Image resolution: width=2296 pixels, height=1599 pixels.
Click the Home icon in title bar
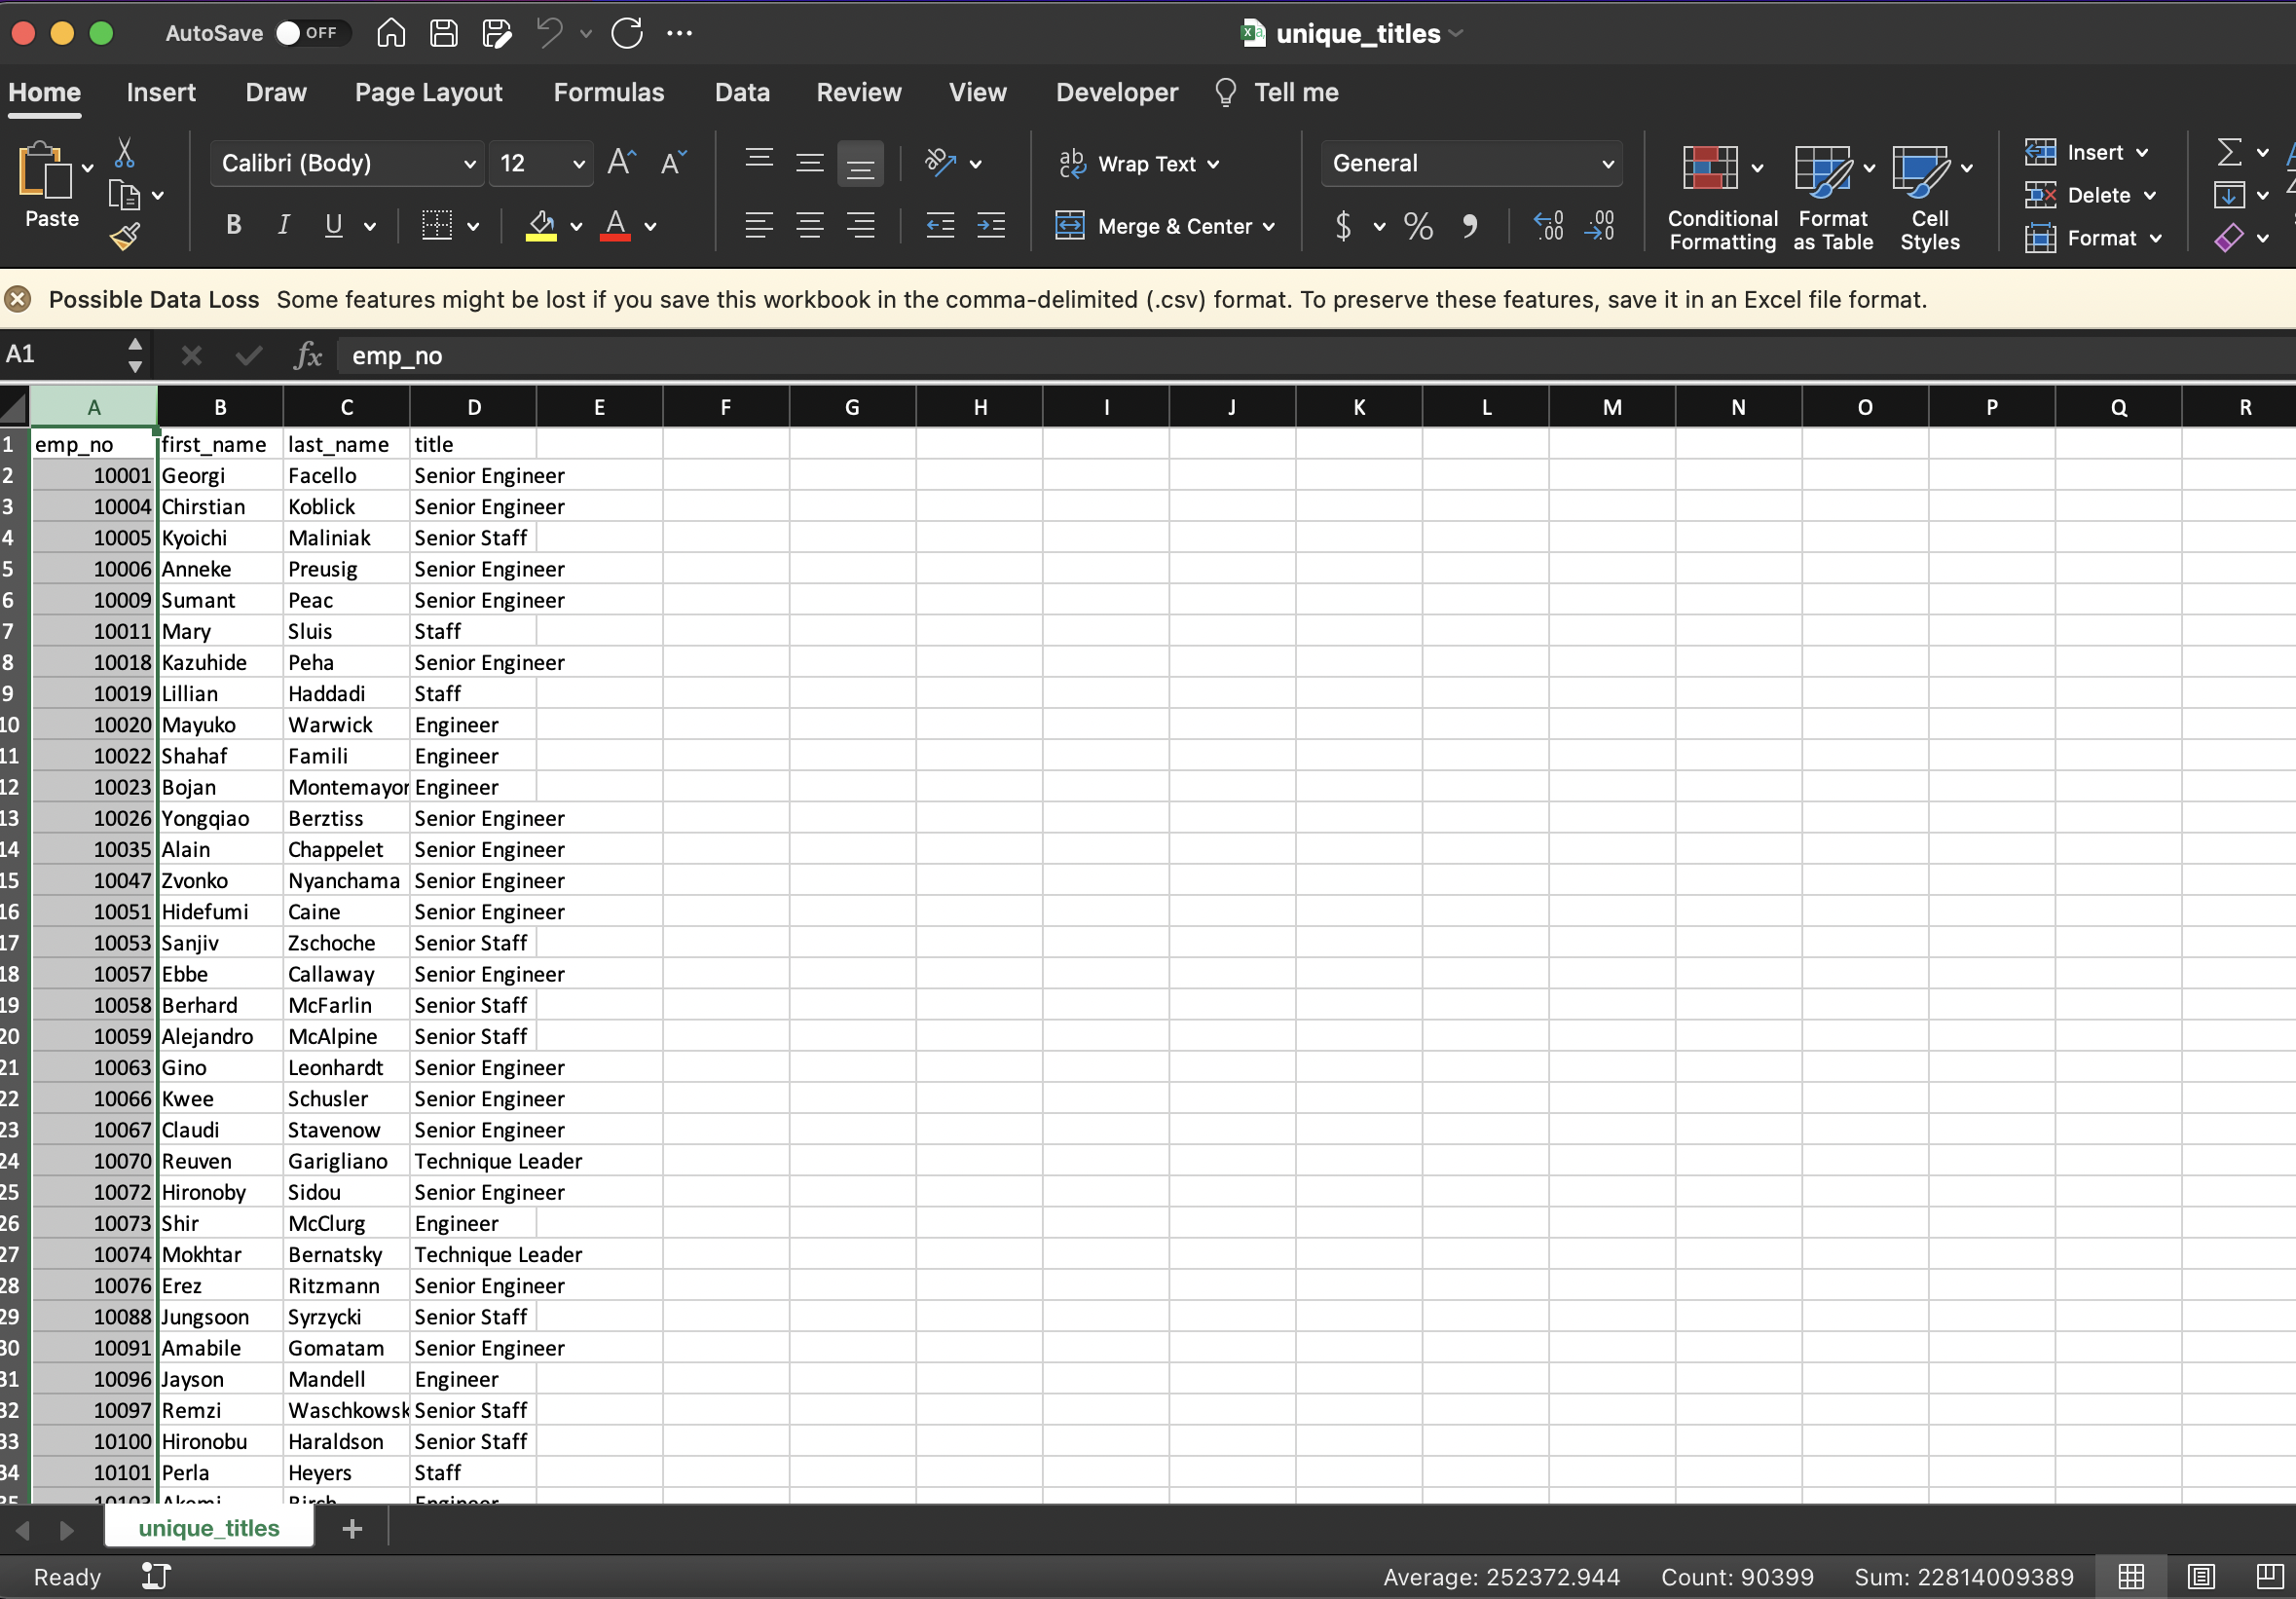pyautogui.click(x=391, y=33)
